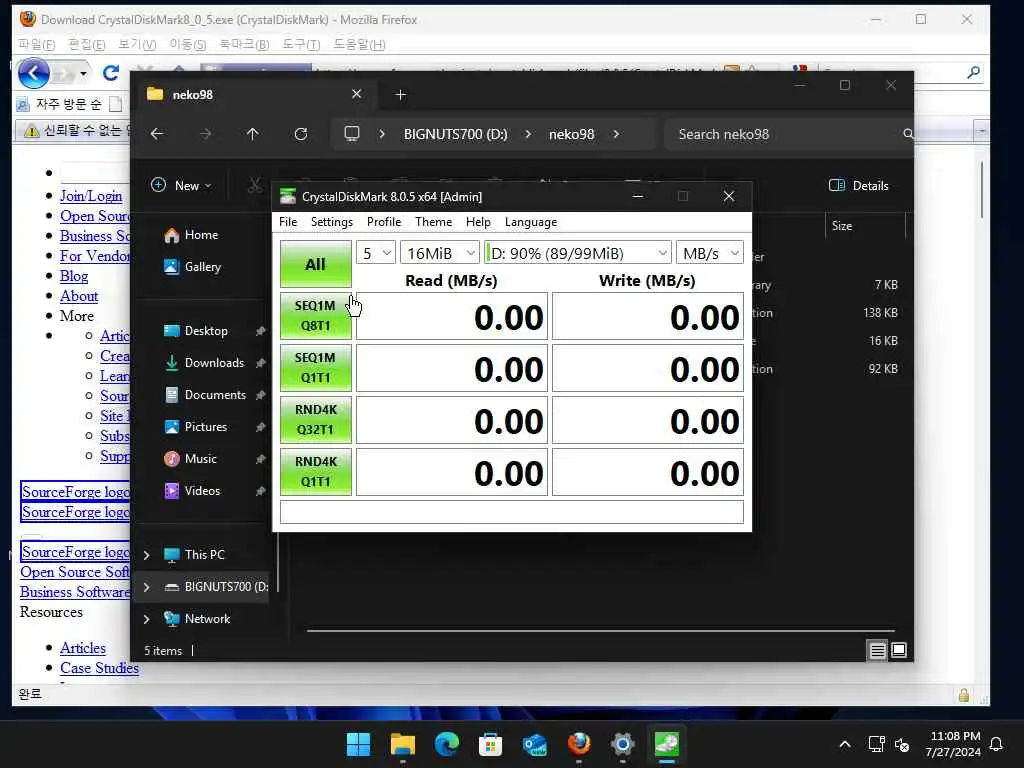The image size is (1024, 768).
Task: Open the New dropdown in Explorer
Action: [181, 185]
